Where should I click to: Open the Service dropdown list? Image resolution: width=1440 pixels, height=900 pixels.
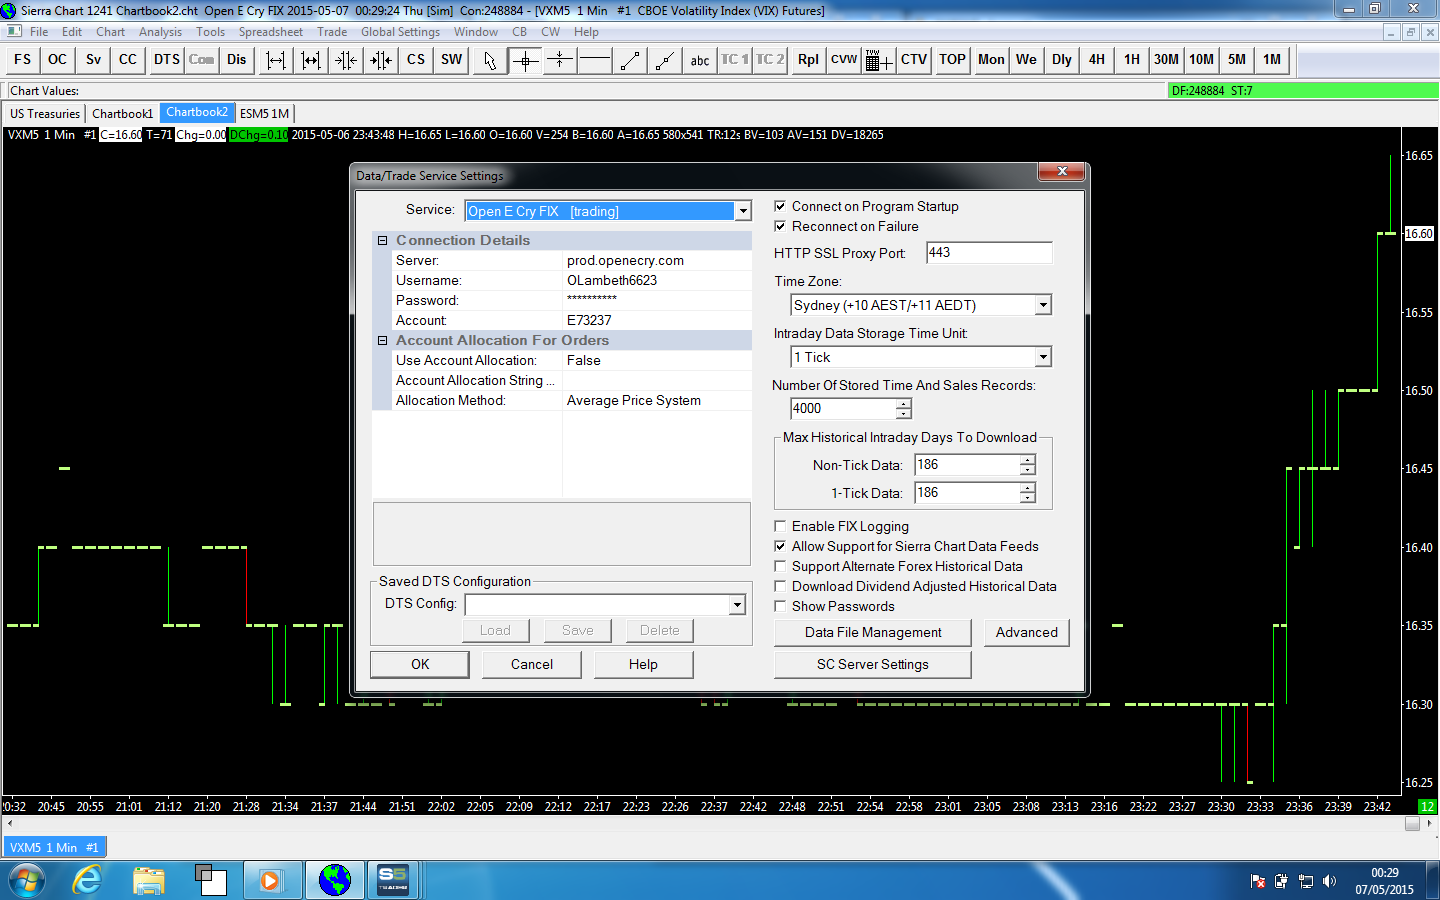pyautogui.click(x=743, y=211)
